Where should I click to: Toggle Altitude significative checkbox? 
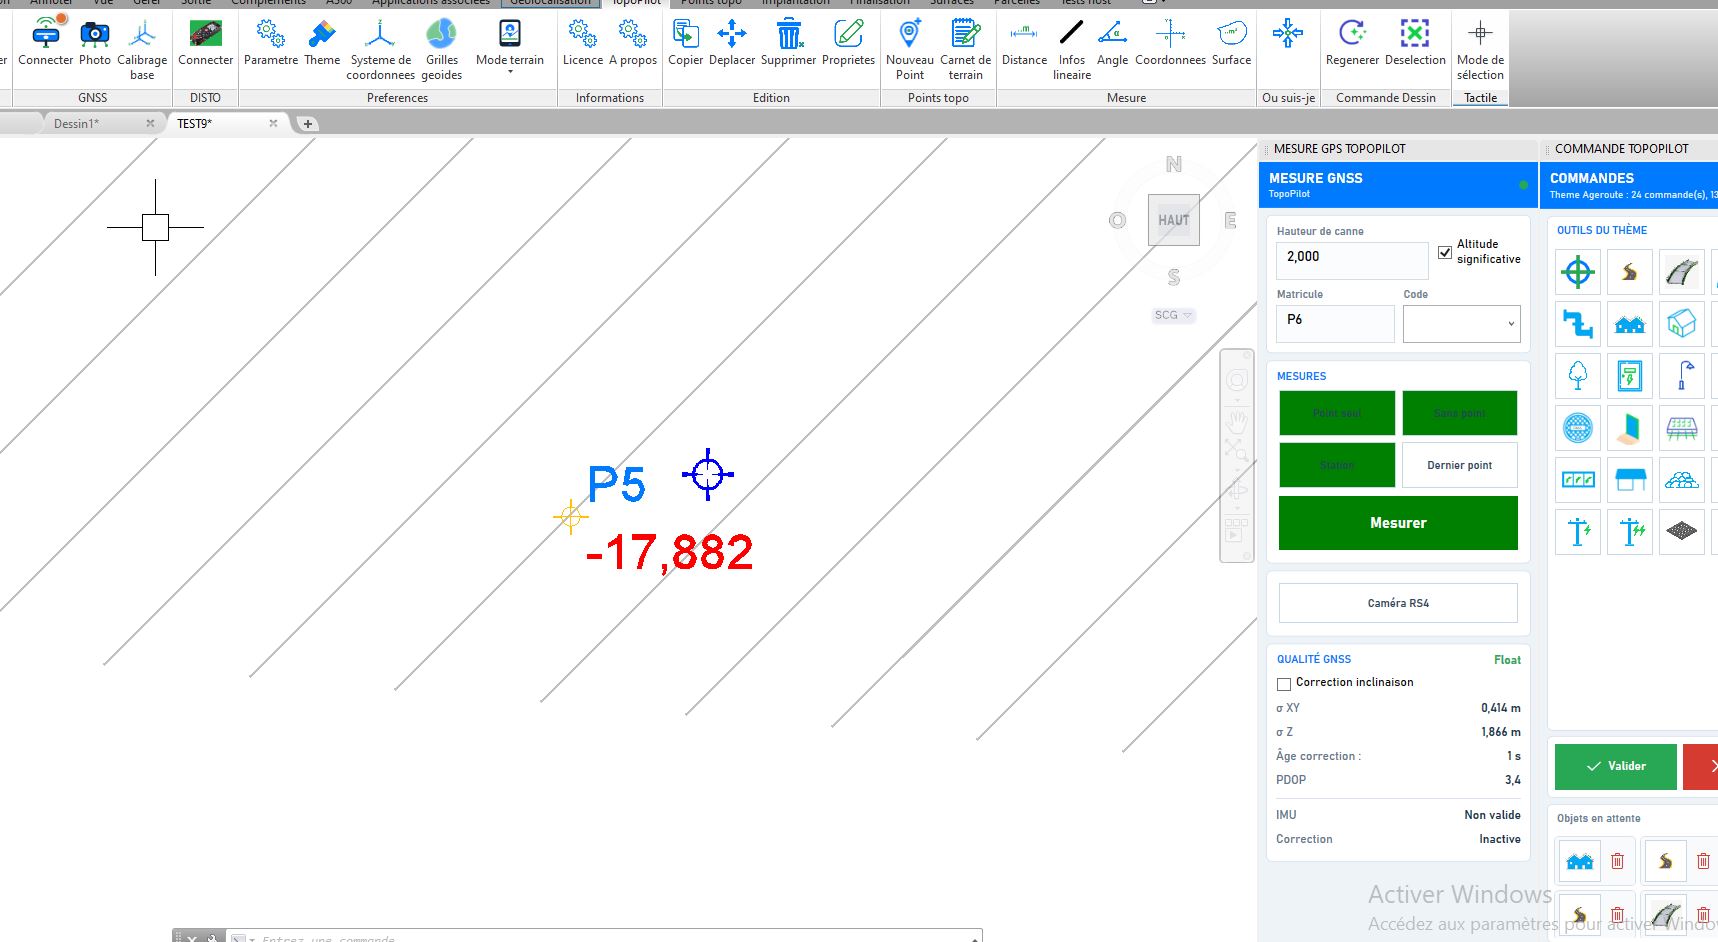tap(1445, 252)
